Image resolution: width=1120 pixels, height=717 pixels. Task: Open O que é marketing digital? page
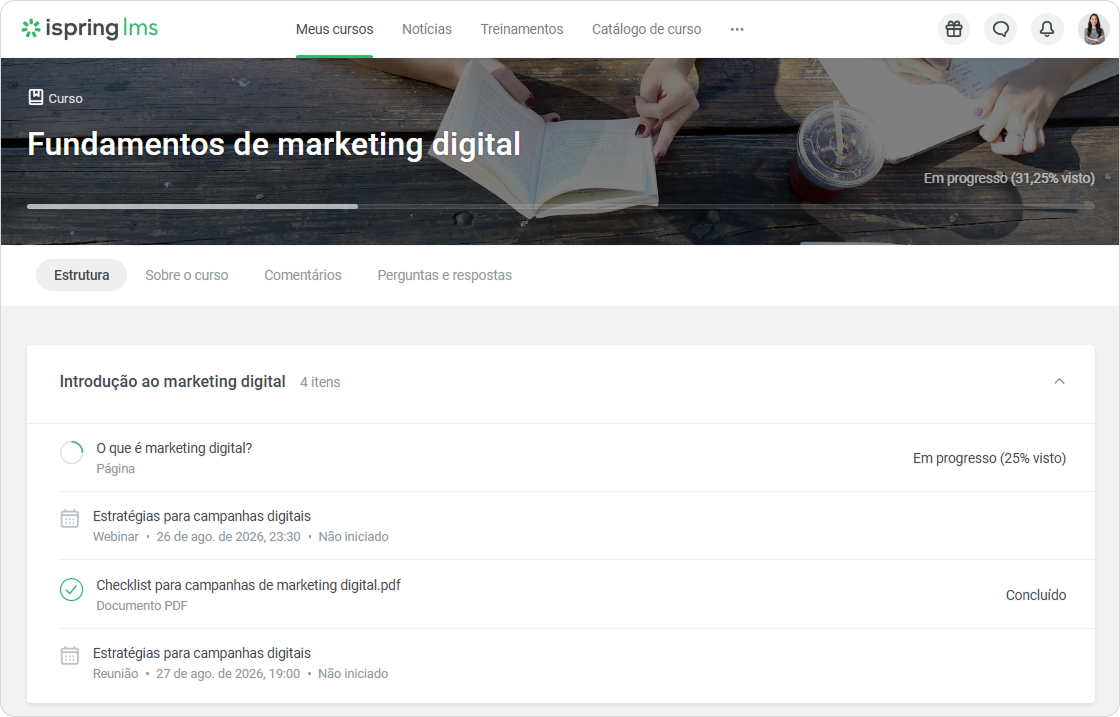174,448
